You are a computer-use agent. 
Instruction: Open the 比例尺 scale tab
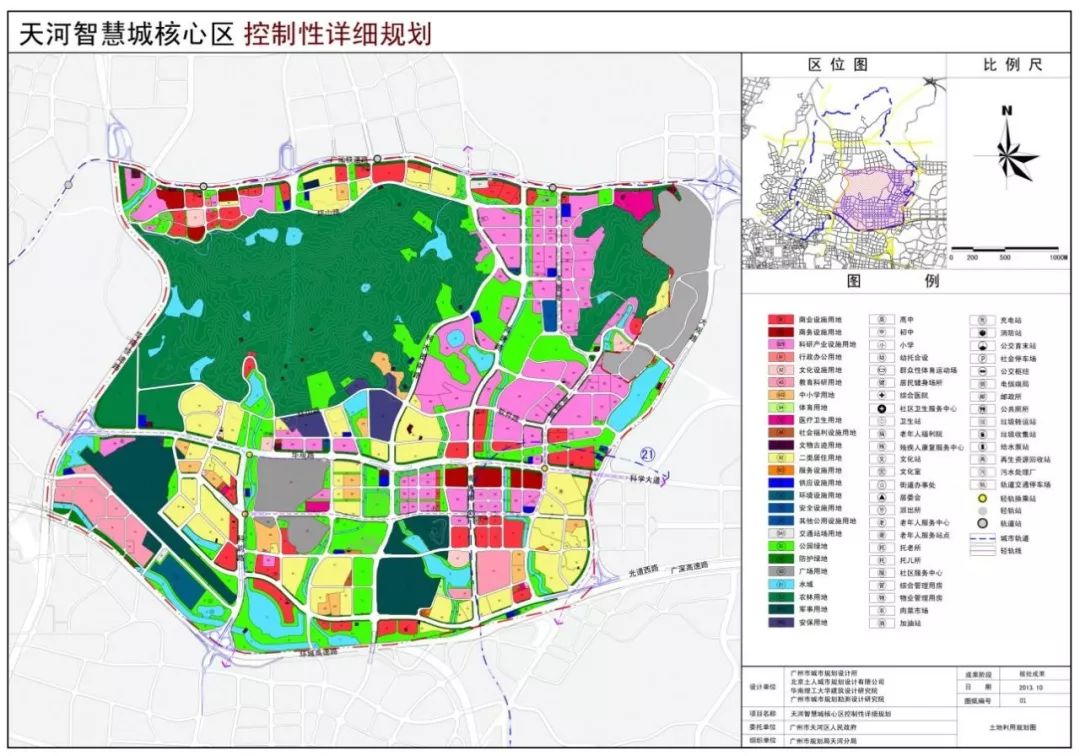tap(1015, 62)
